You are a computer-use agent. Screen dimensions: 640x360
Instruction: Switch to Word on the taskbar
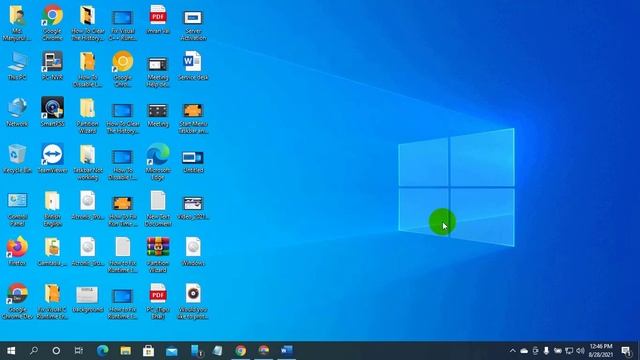click(x=287, y=351)
